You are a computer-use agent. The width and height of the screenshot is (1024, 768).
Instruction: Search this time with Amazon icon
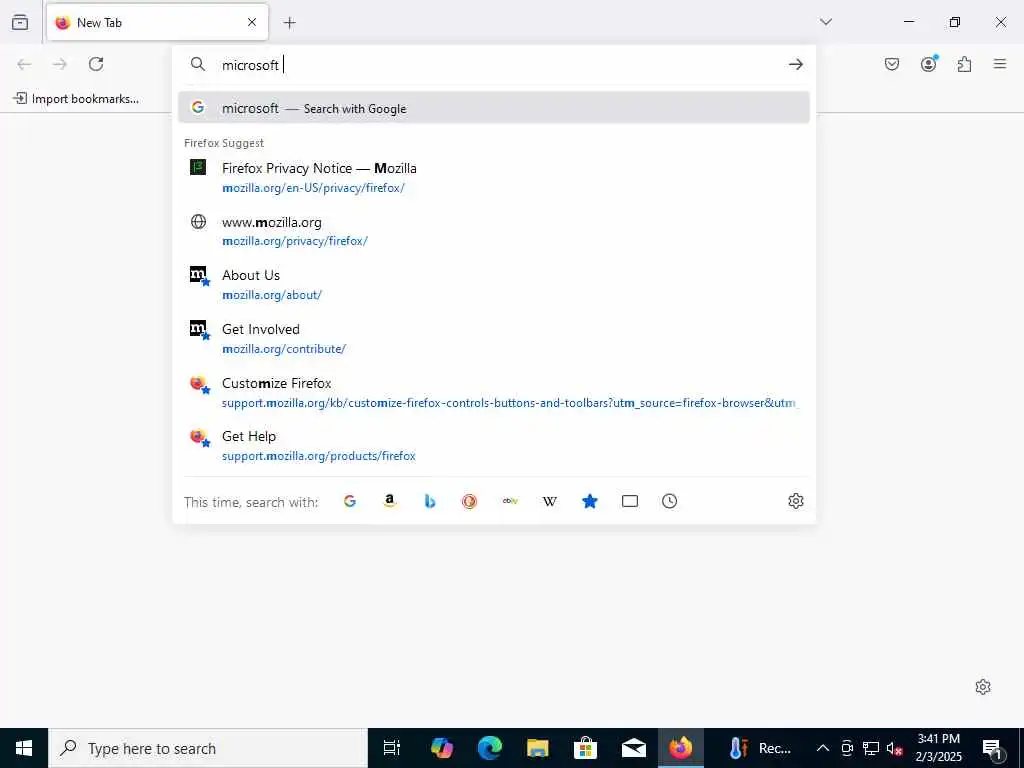(x=390, y=501)
